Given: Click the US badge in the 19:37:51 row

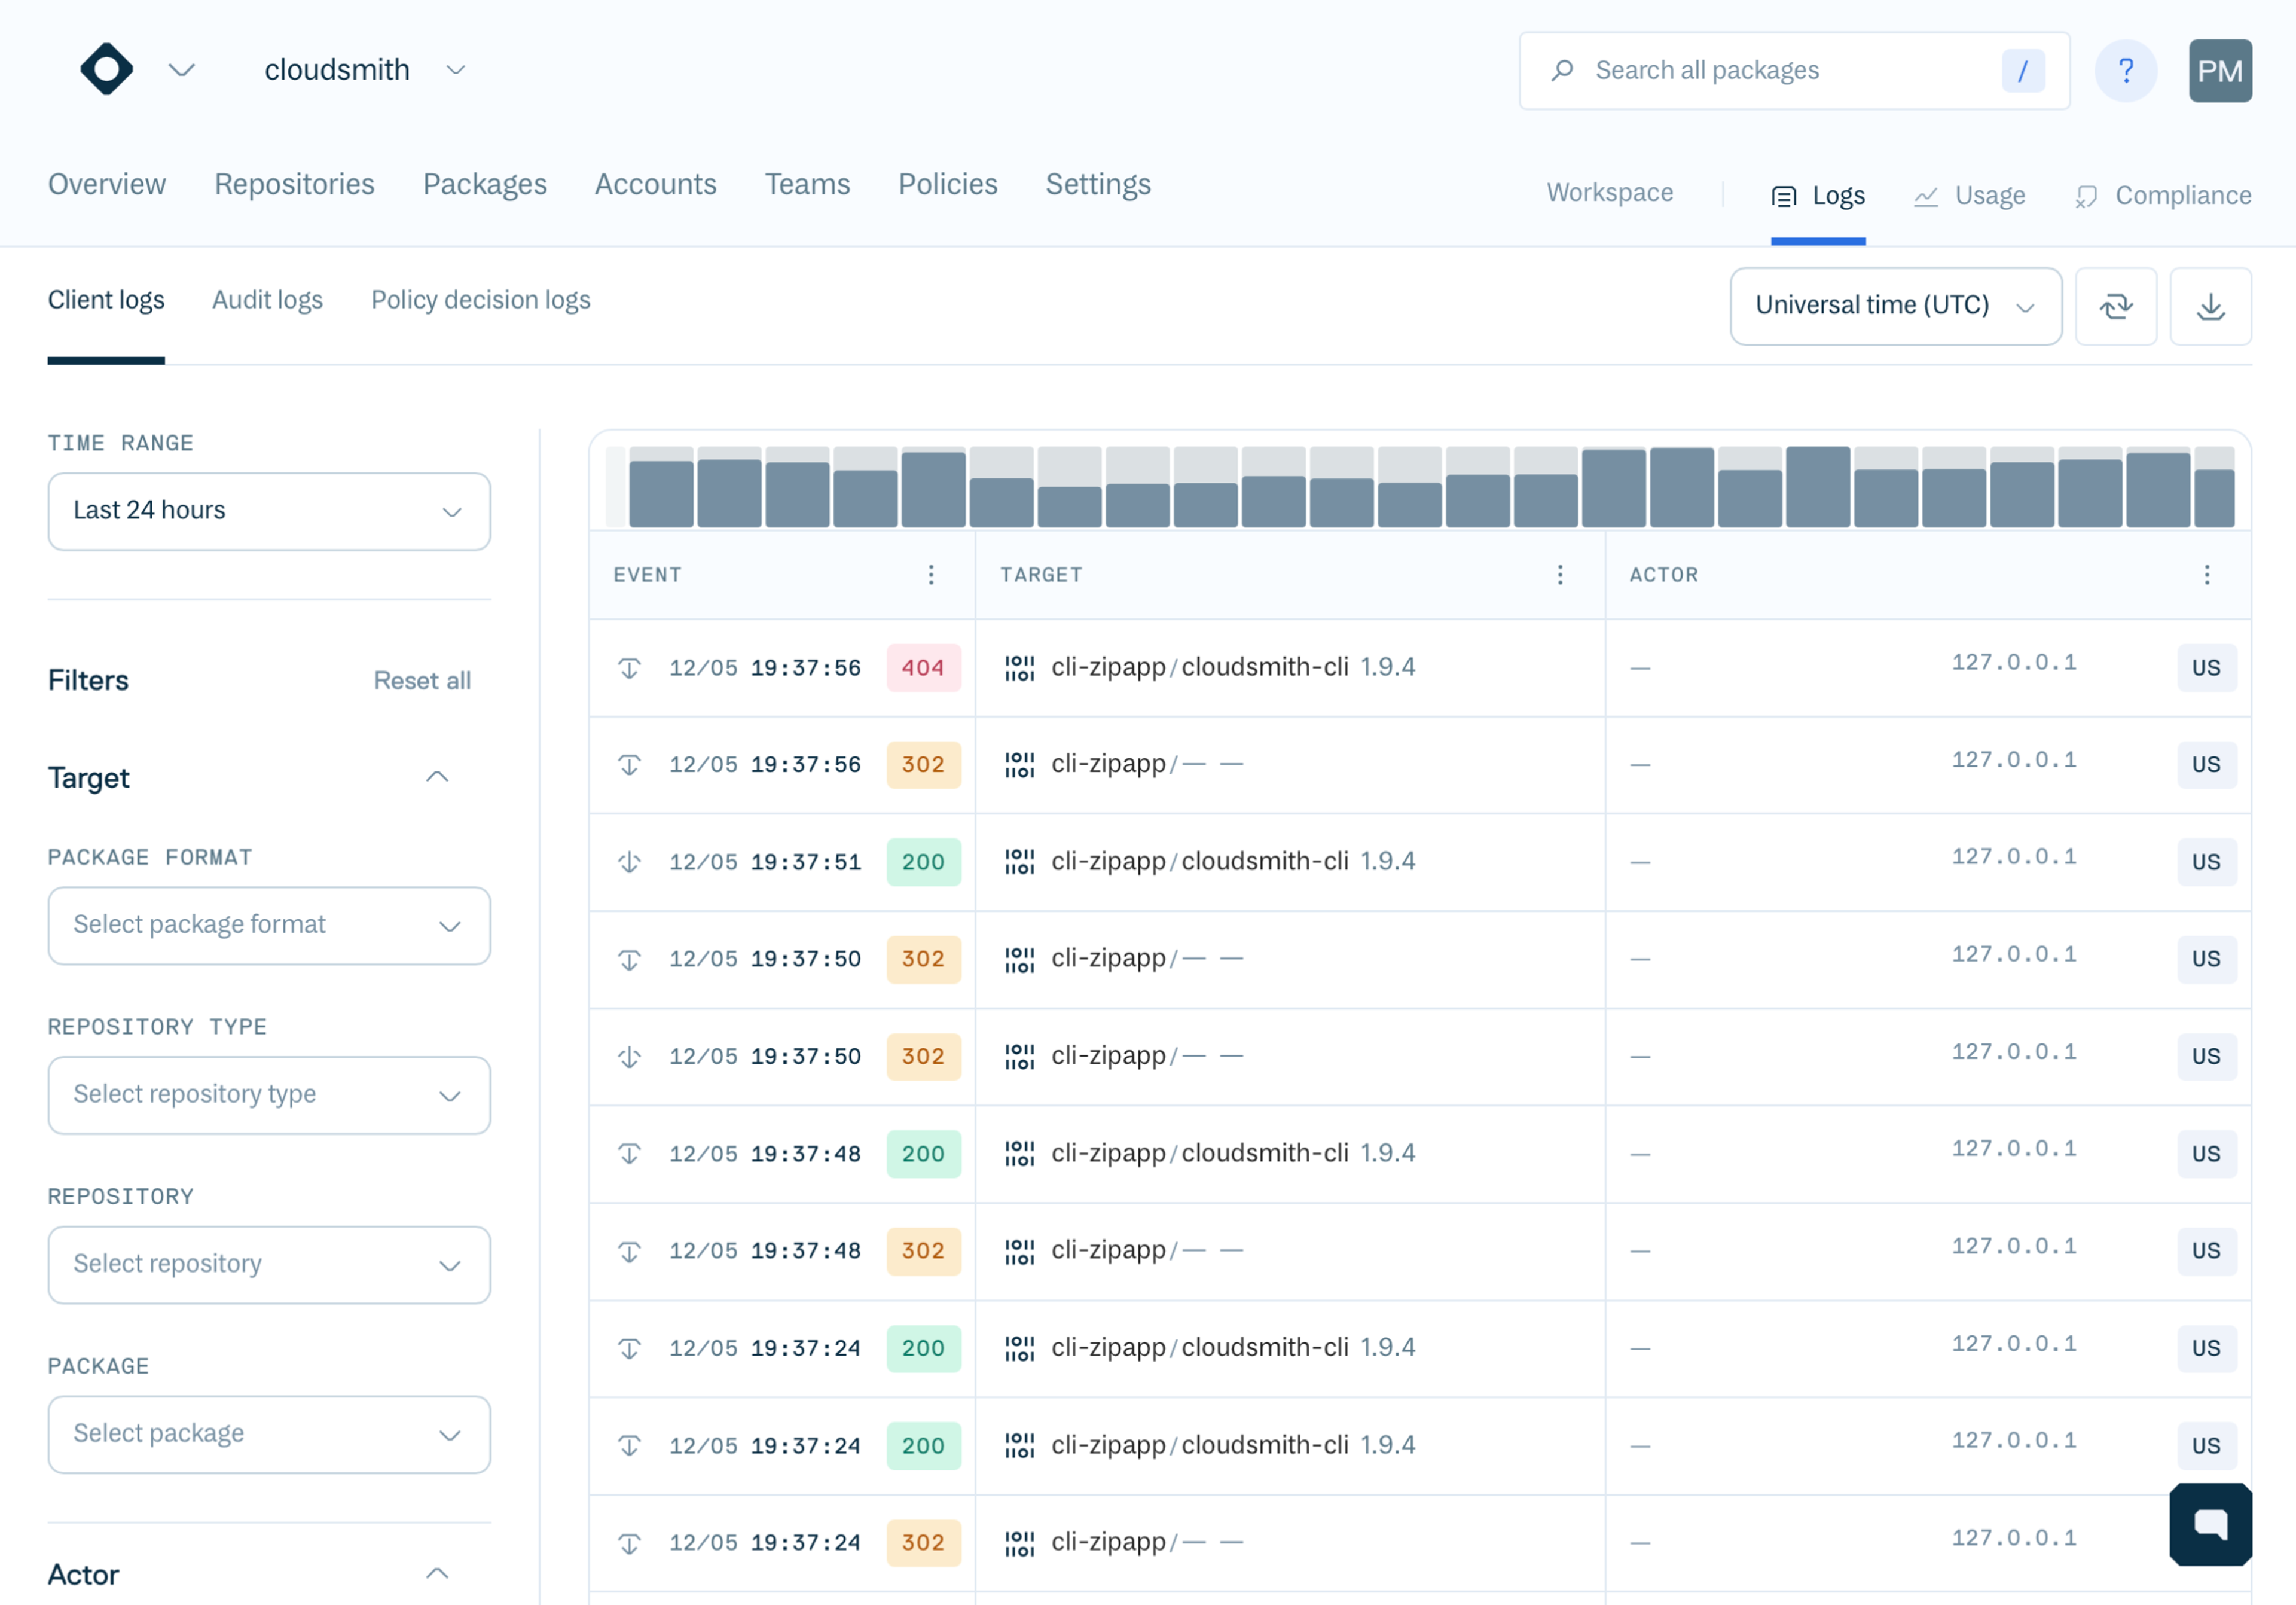Looking at the screenshot, I should (x=2206, y=862).
